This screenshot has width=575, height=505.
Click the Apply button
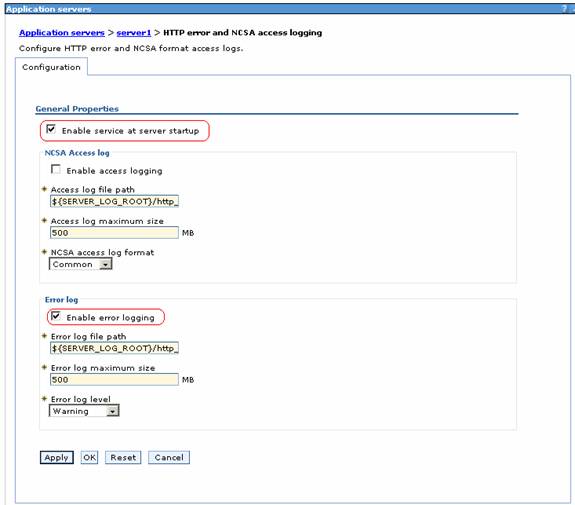pos(56,457)
